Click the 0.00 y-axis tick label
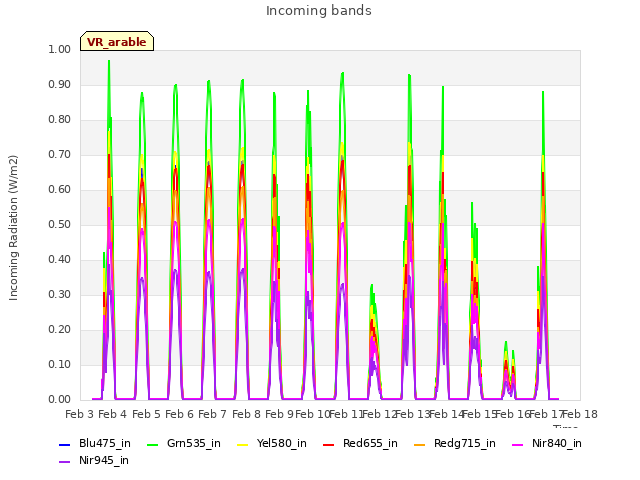The width and height of the screenshot is (640, 480). pos(60,400)
